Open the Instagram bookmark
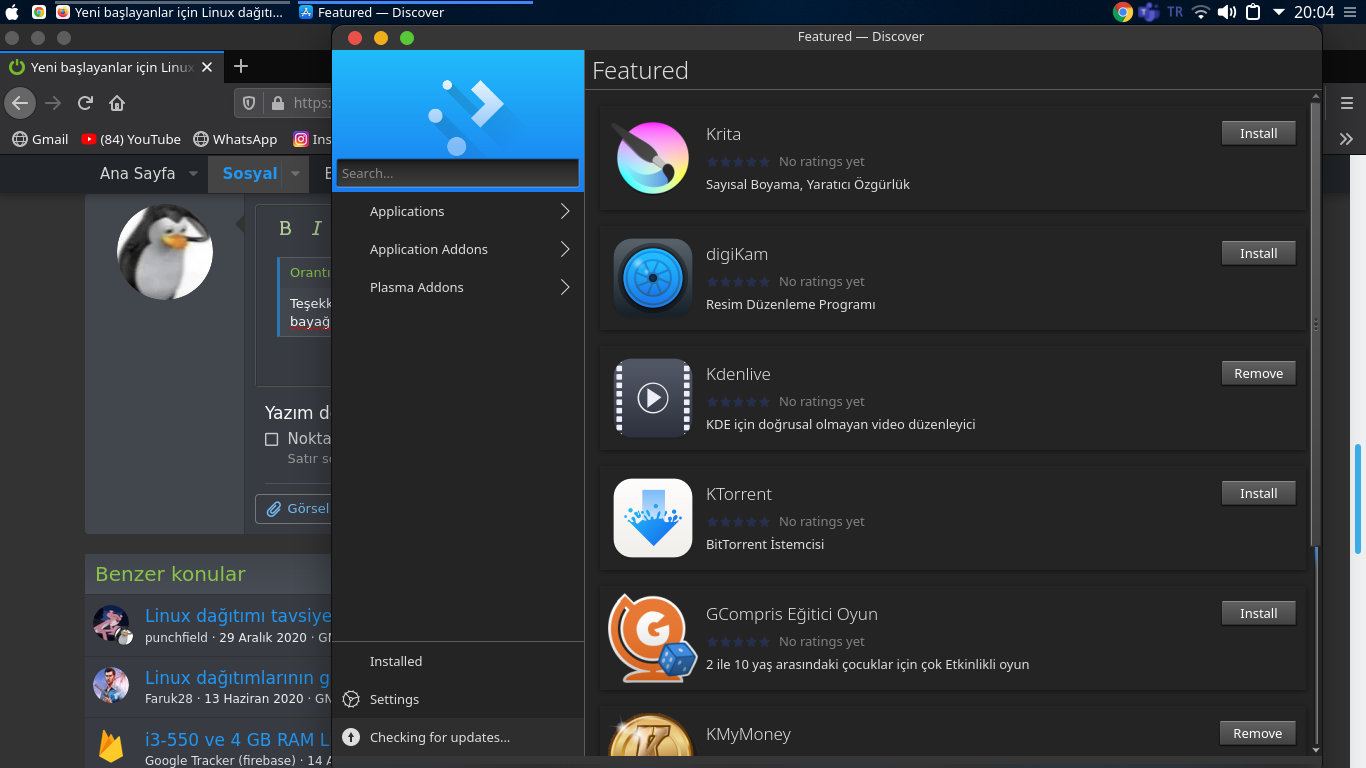1366x768 pixels. point(311,139)
